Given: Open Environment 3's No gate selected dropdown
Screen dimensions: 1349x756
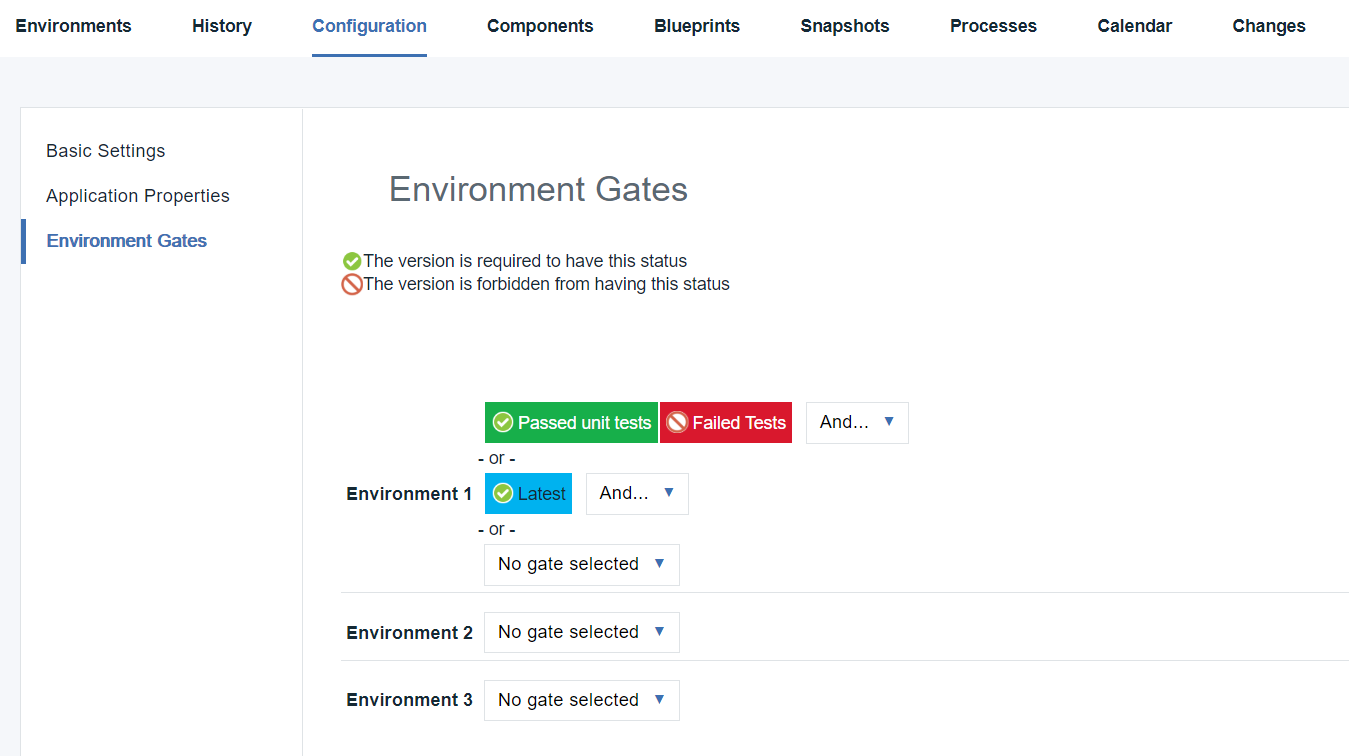Looking at the screenshot, I should coord(581,700).
